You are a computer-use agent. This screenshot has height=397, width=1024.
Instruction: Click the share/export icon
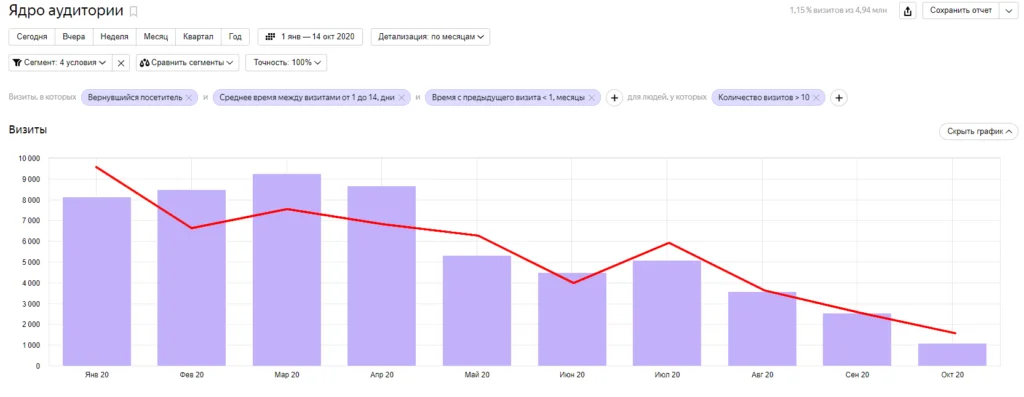[908, 10]
